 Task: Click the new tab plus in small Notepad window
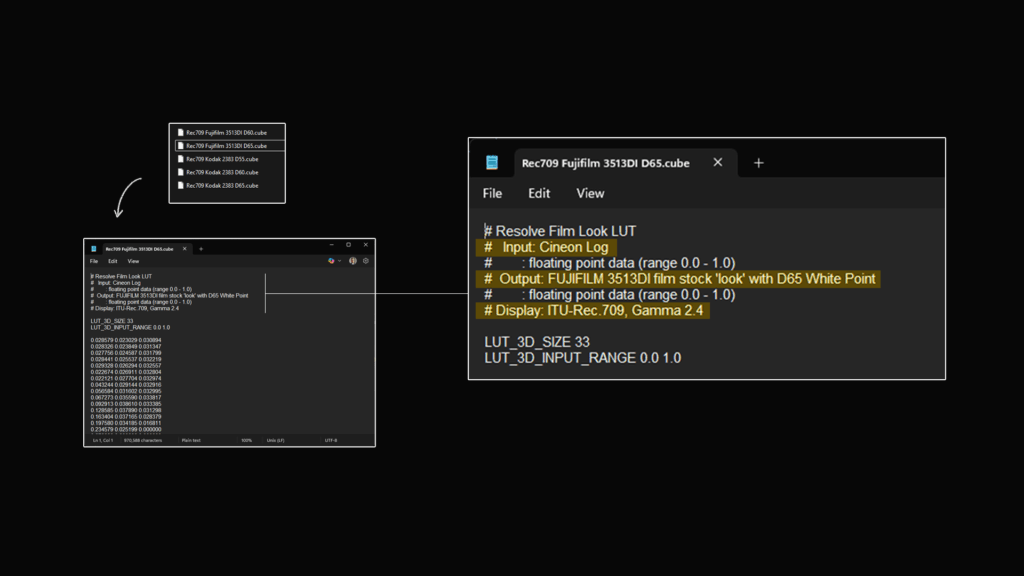pyautogui.click(x=201, y=249)
